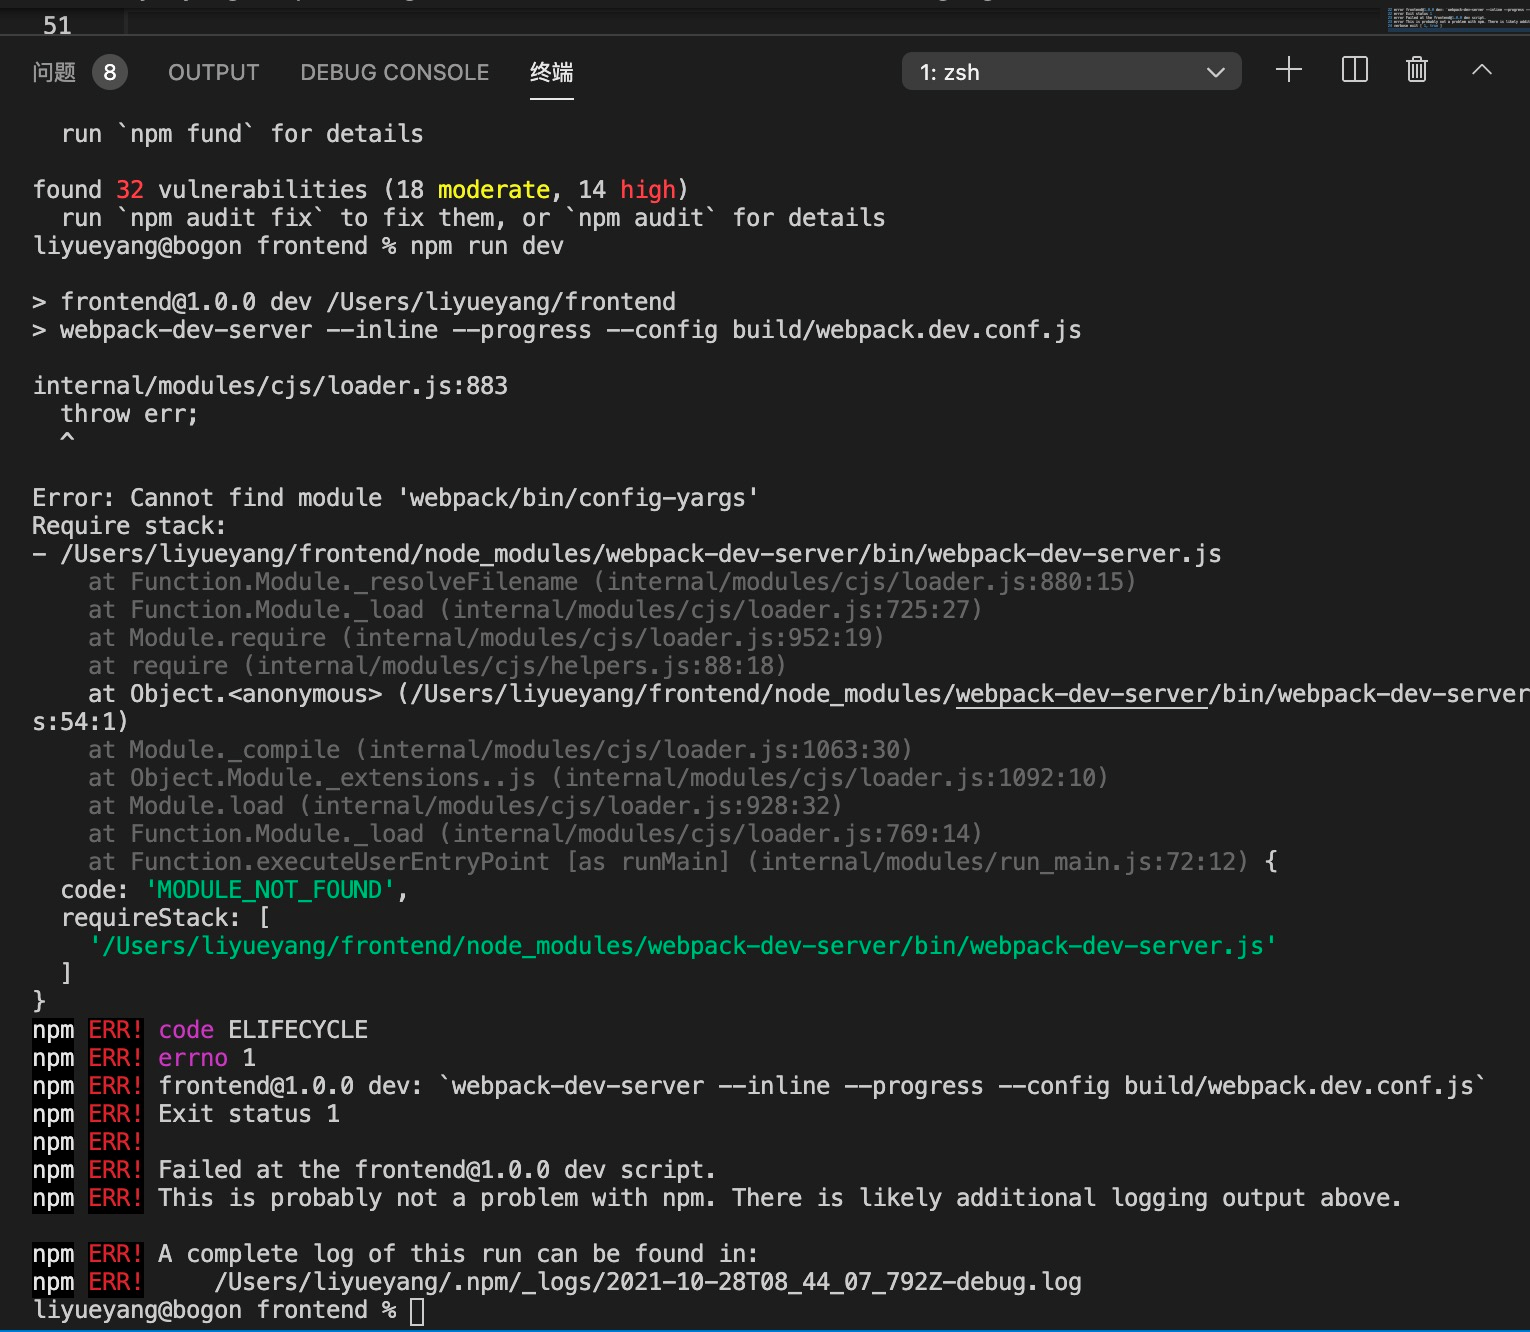Select the 终端 terminal tab
The image size is (1530, 1332).
(551, 72)
